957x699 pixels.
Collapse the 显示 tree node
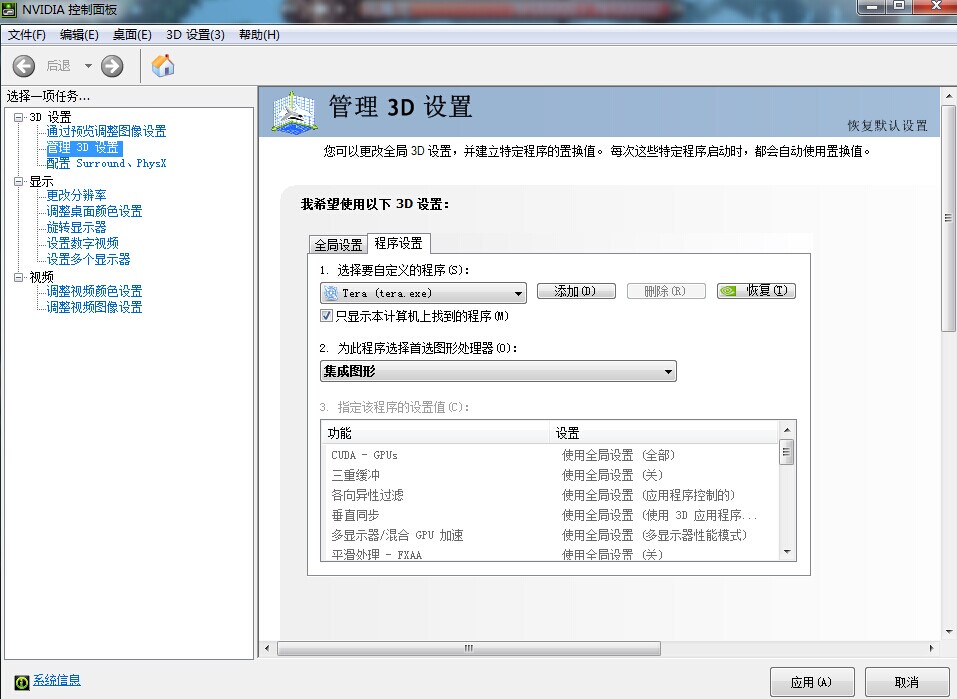[19, 181]
